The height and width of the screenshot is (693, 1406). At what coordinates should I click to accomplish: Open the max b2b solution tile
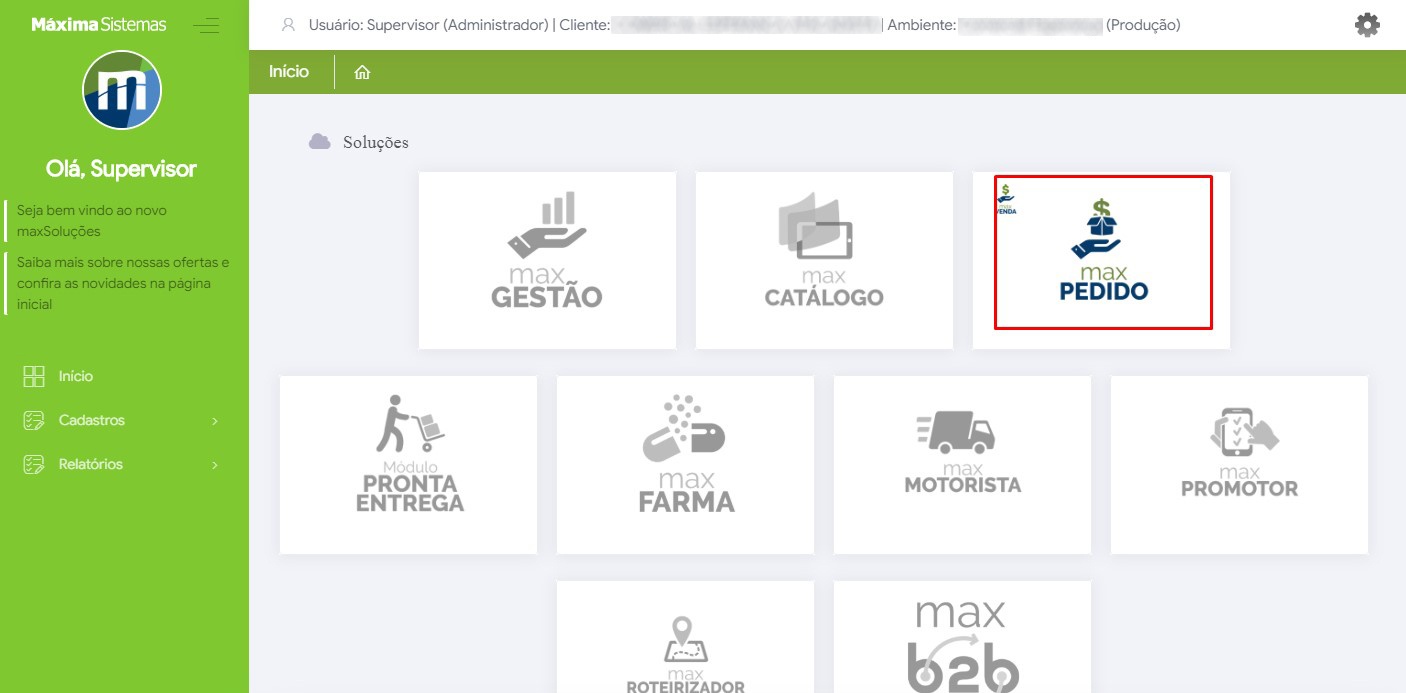click(962, 637)
